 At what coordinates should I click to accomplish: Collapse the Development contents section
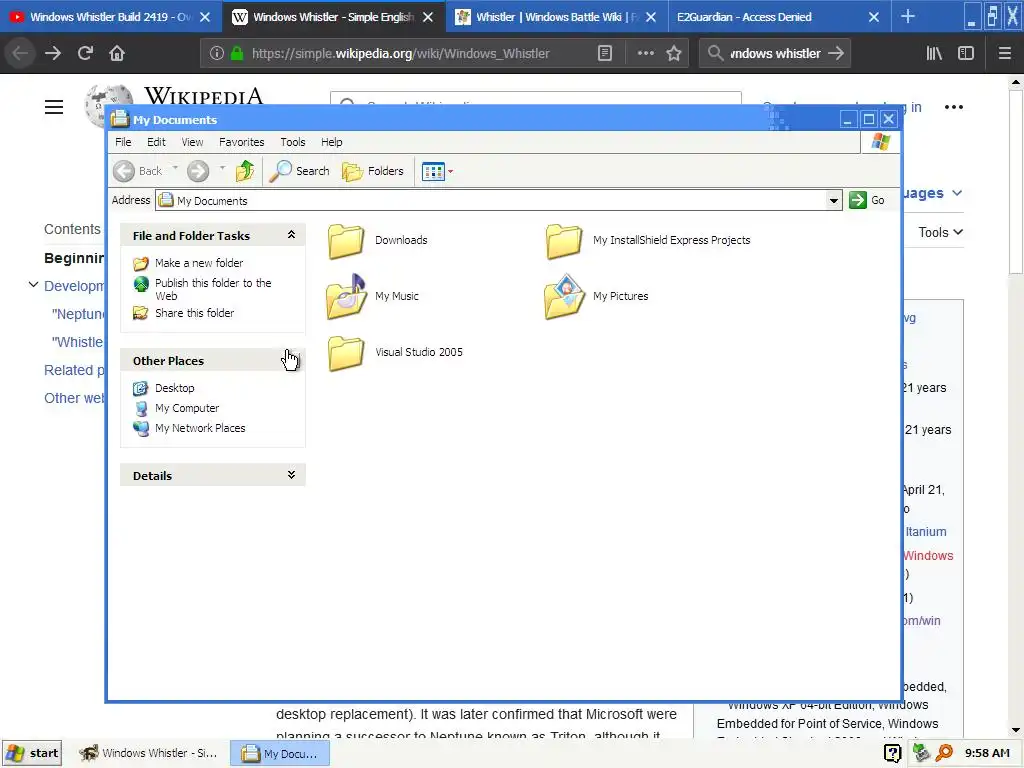coord(33,285)
